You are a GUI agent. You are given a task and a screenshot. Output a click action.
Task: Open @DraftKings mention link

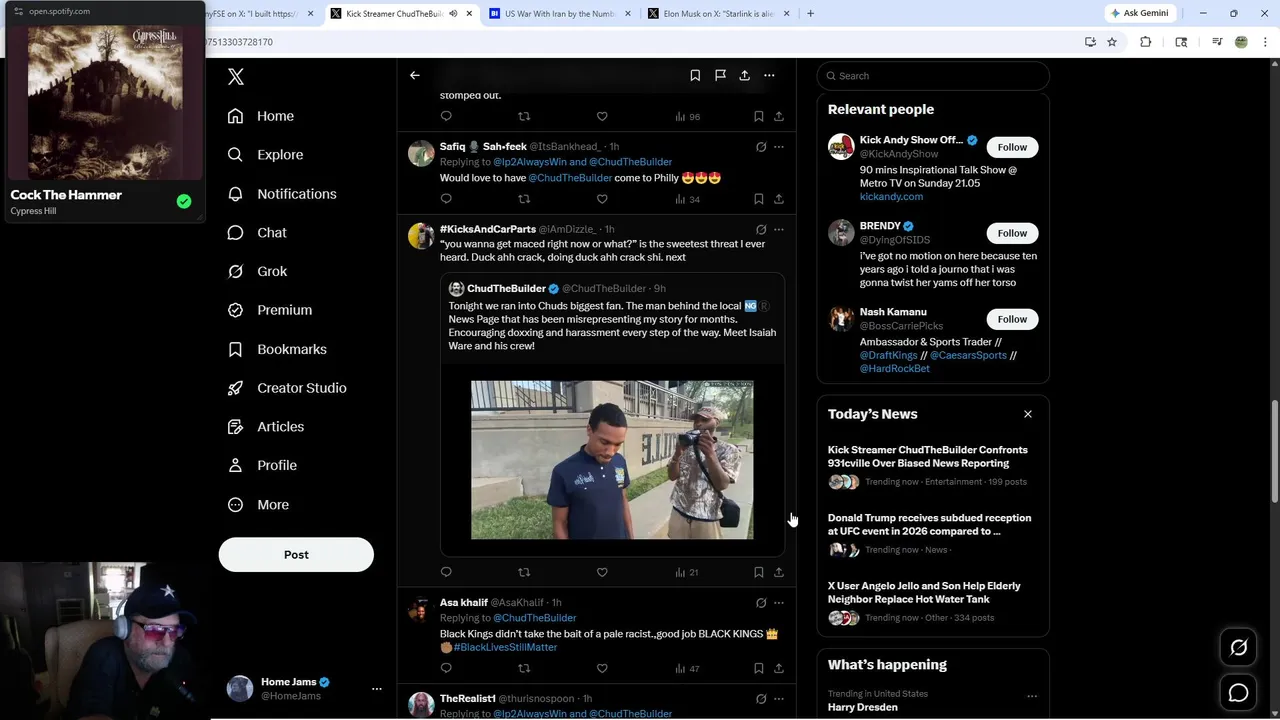[889, 355]
